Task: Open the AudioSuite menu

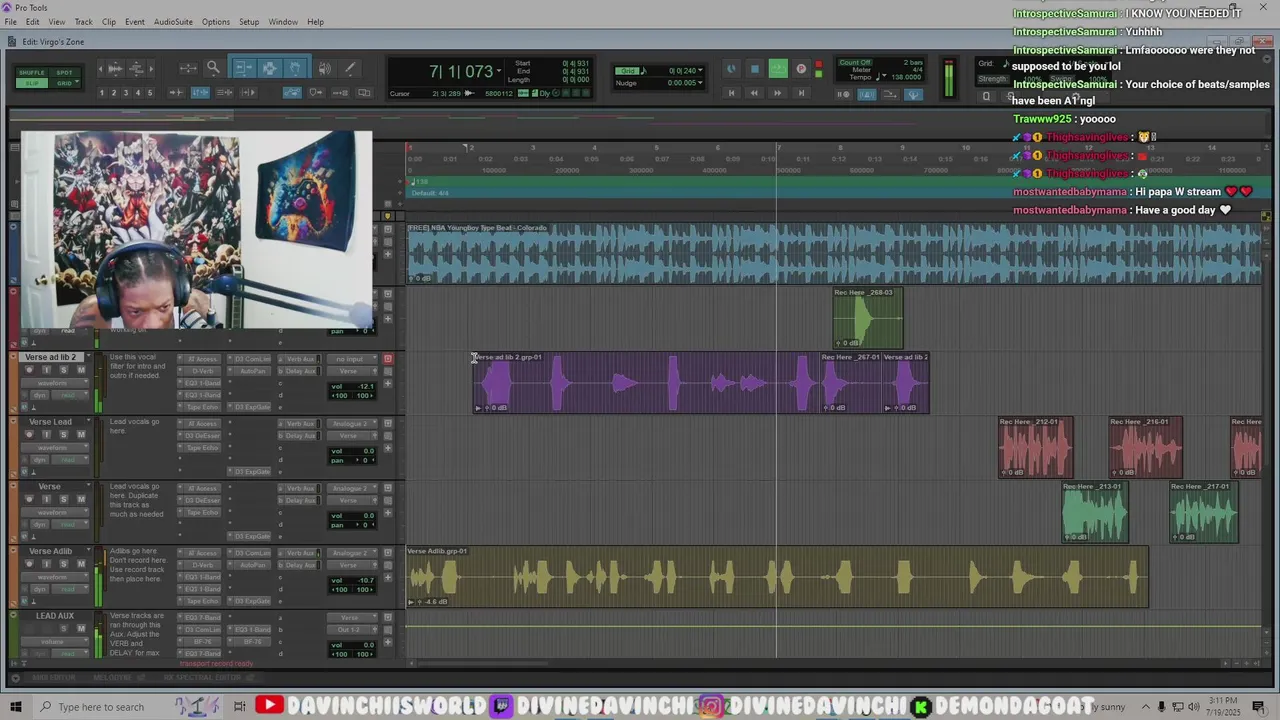Action: (173, 22)
